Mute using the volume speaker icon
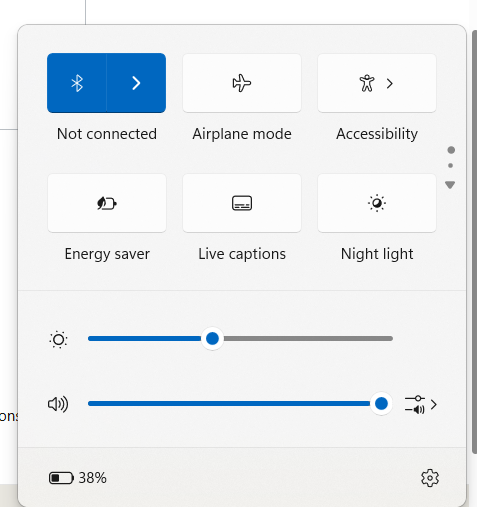Viewport: 477px width, 507px height. [58, 404]
